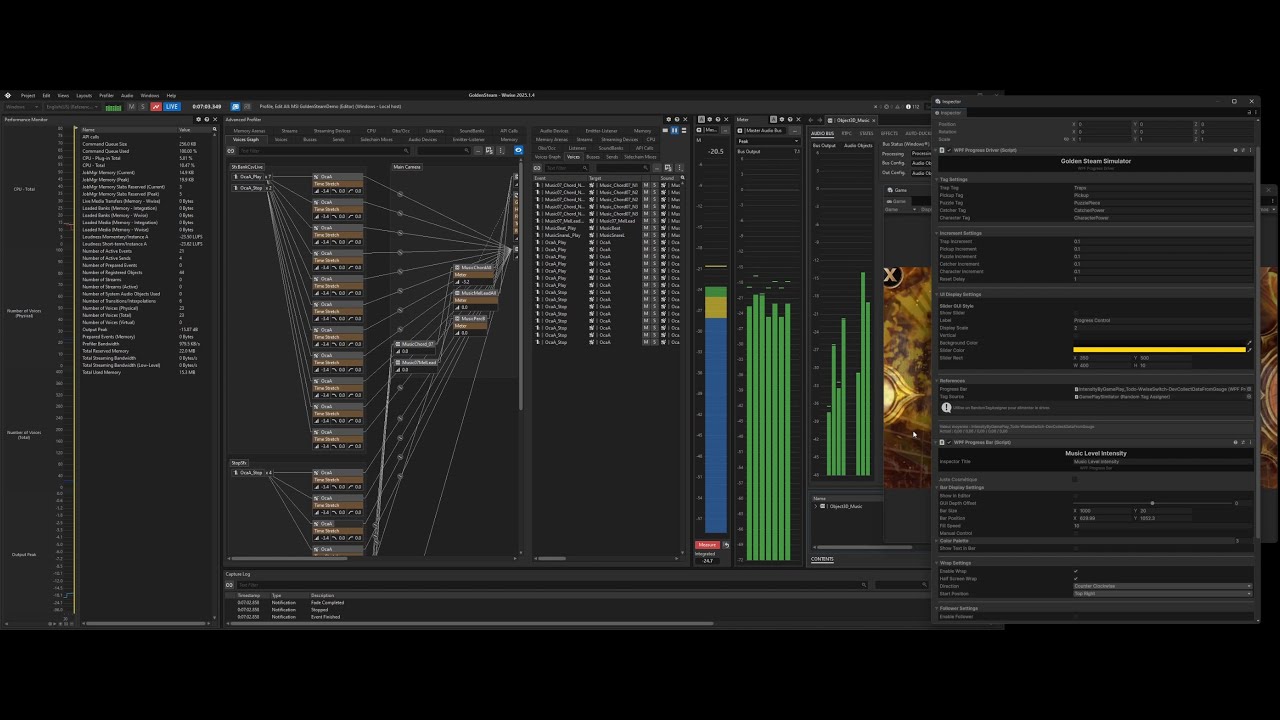
Task: Select Main Camera node label
Action: [407, 167]
